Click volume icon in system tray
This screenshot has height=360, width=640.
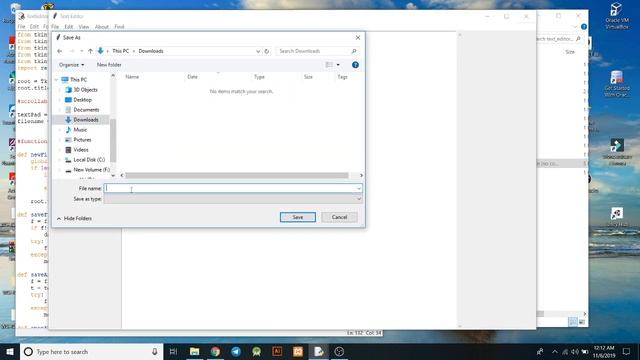(x=575, y=351)
